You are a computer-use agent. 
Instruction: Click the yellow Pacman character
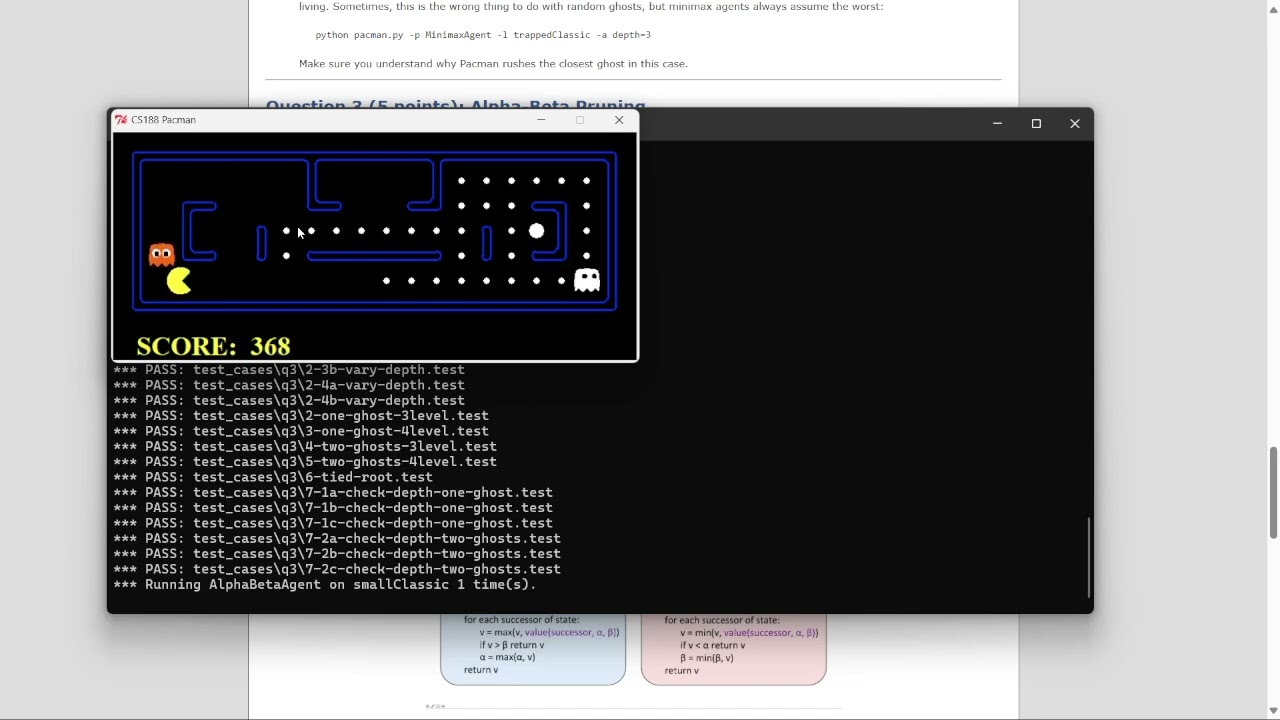point(180,282)
